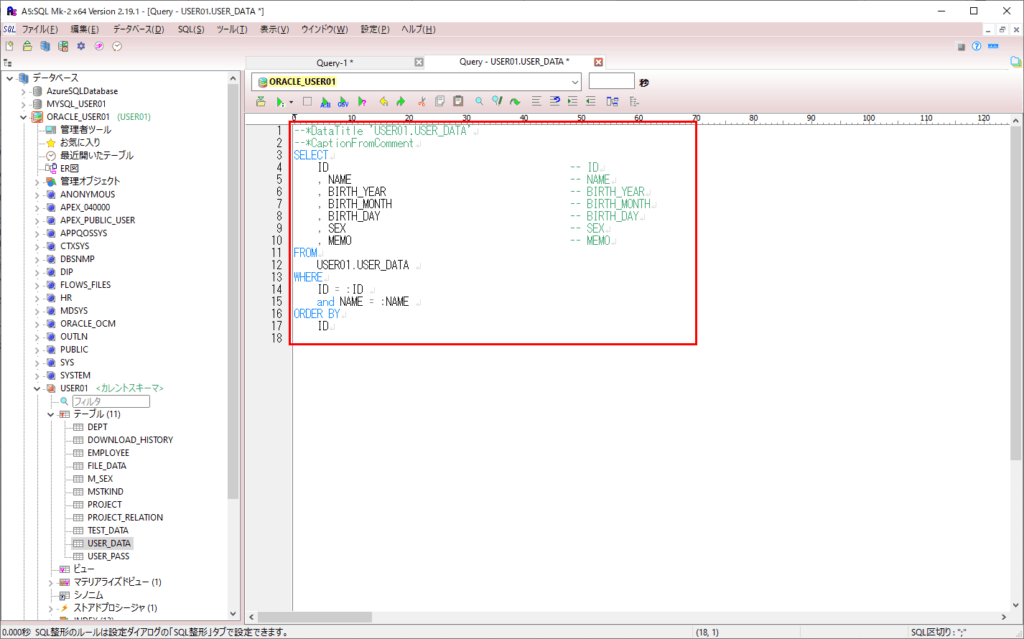The height and width of the screenshot is (639, 1024).
Task: Run the SQL query with the green execute icon
Action: pos(281,101)
